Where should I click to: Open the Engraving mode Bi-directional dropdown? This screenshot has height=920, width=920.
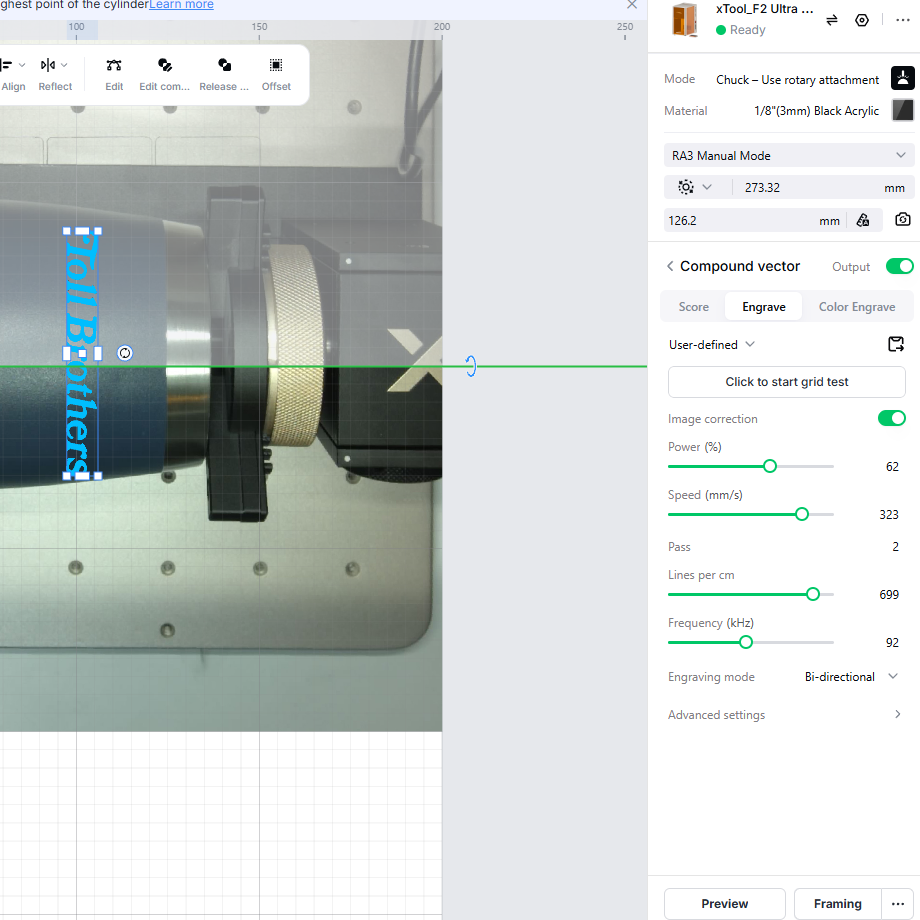point(851,677)
